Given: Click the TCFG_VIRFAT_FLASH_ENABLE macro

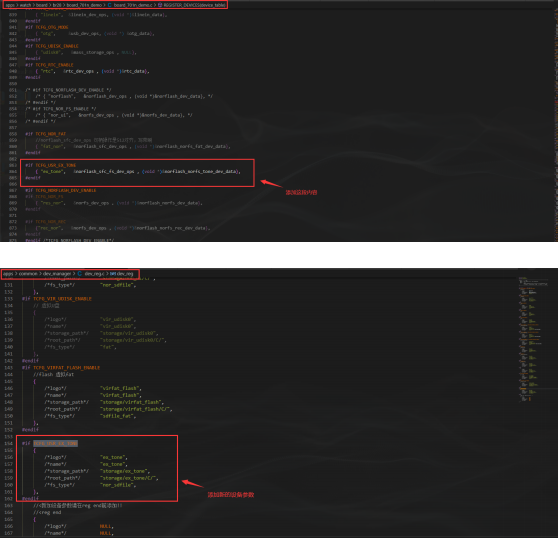Looking at the screenshot, I should [67, 368].
